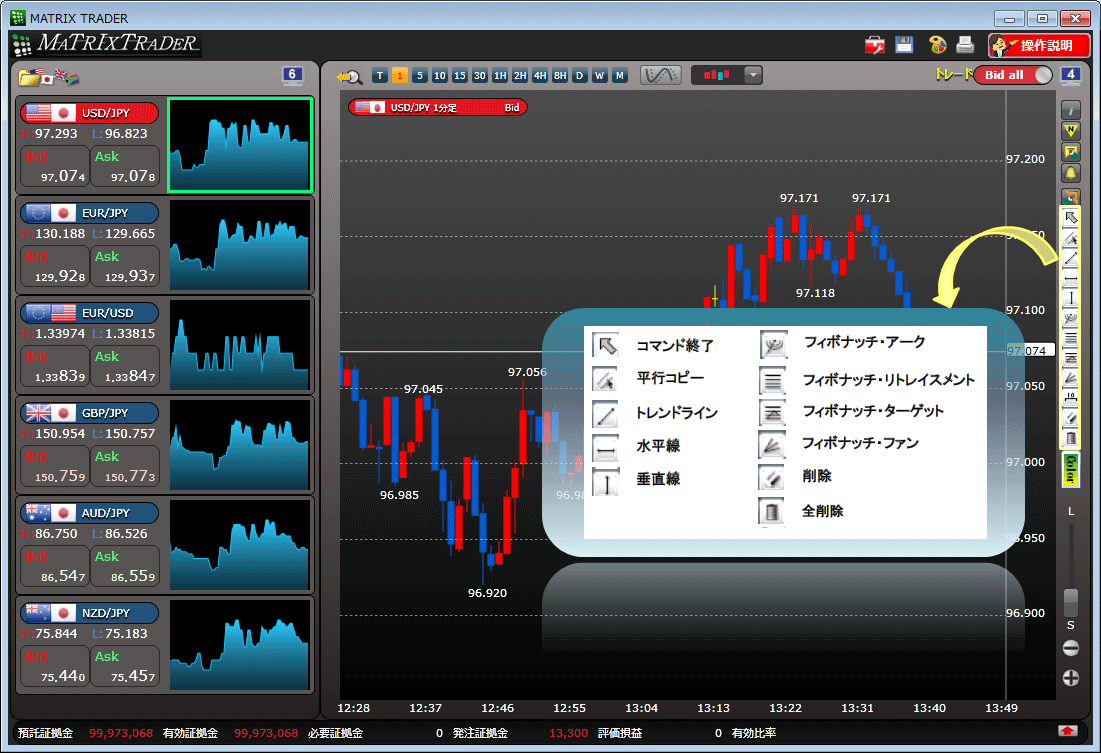This screenshot has width=1101, height=754.
Task: Click NZD/JPY Ask 75.457 button
Action: (x=125, y=667)
